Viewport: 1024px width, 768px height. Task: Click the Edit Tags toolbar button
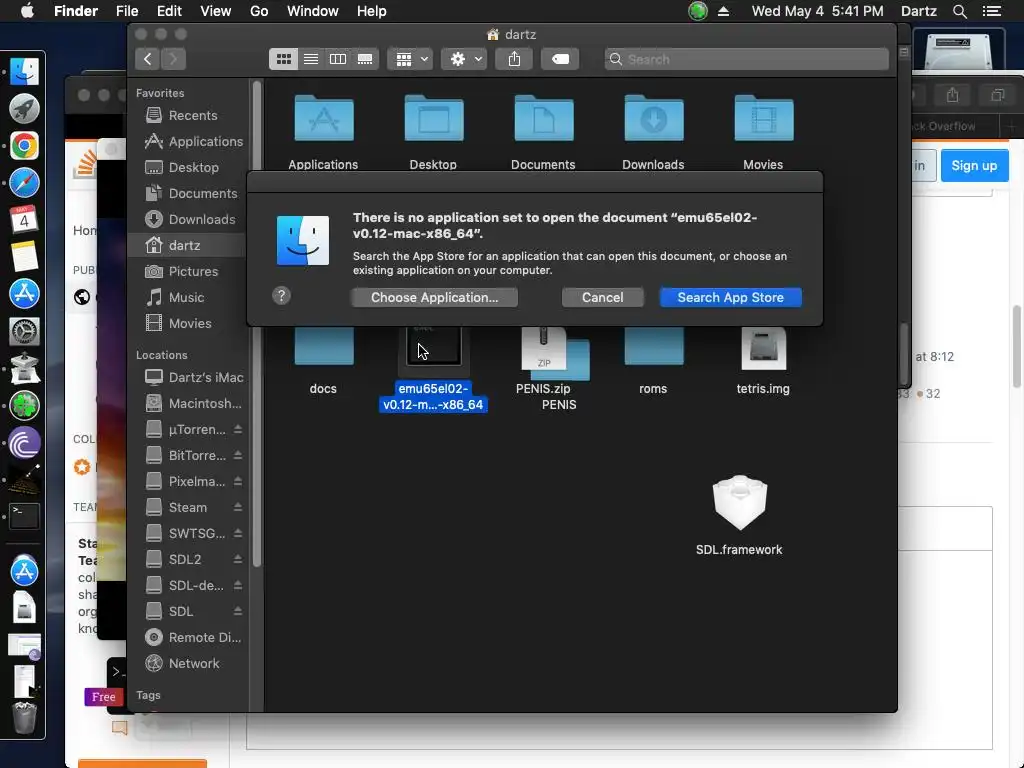pyautogui.click(x=560, y=59)
